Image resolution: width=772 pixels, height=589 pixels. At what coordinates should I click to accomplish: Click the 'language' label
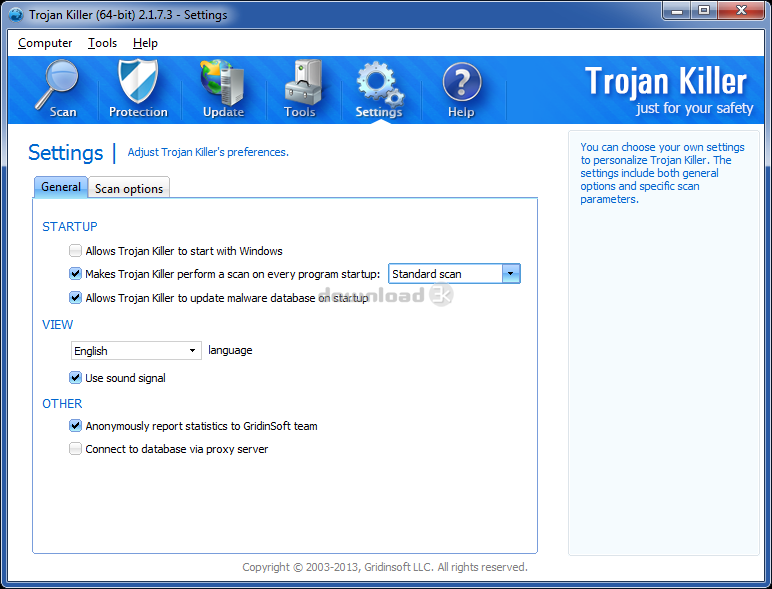point(230,350)
